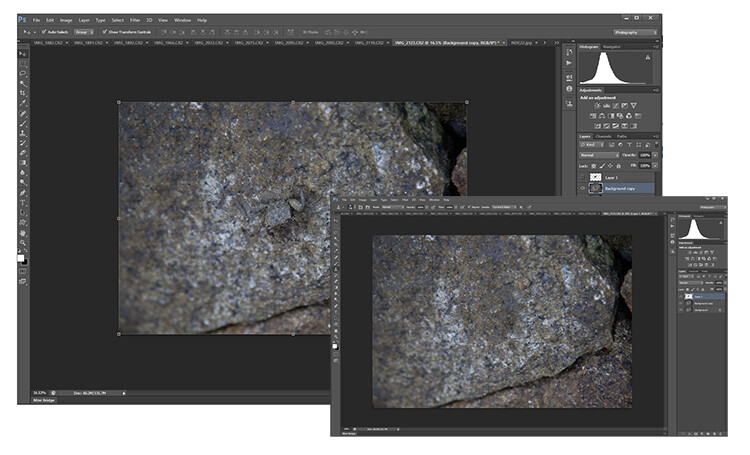The width and height of the screenshot is (750, 455).
Task: Open the Filter menu in large window
Action: click(135, 20)
